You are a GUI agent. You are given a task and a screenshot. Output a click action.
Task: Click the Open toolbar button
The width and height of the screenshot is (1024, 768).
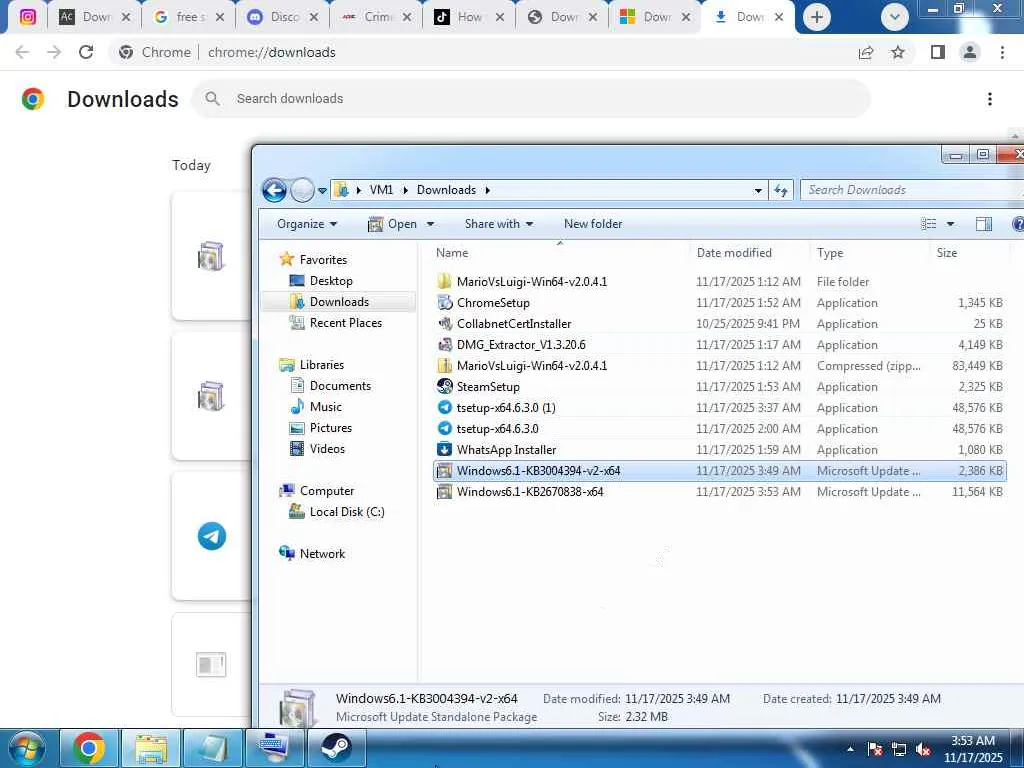click(393, 224)
